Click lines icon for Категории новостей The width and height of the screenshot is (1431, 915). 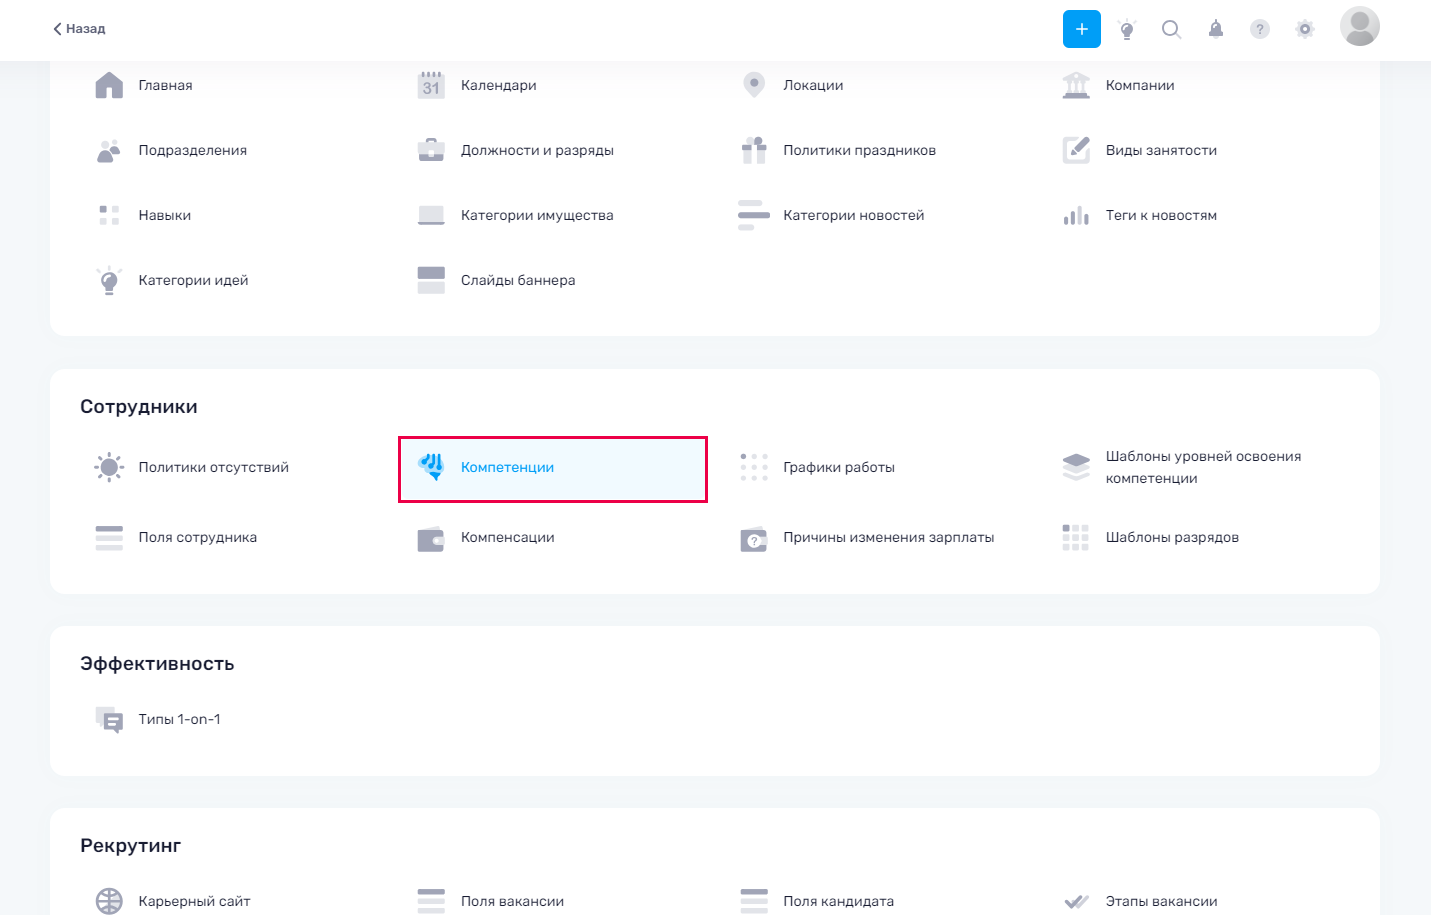tap(754, 215)
